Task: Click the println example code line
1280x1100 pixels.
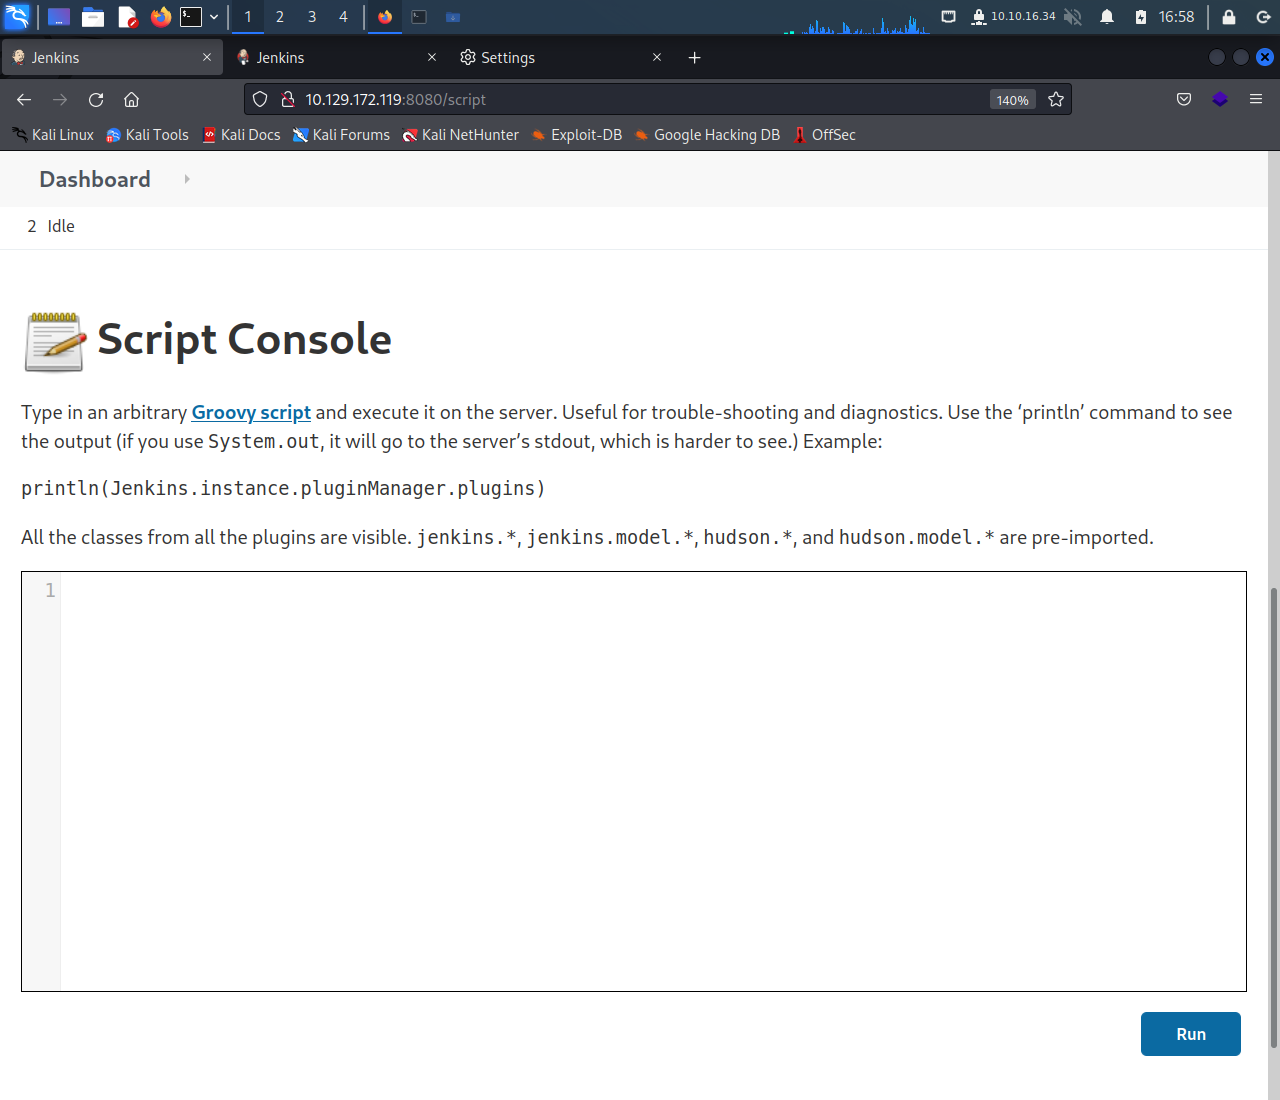Action: click(283, 488)
